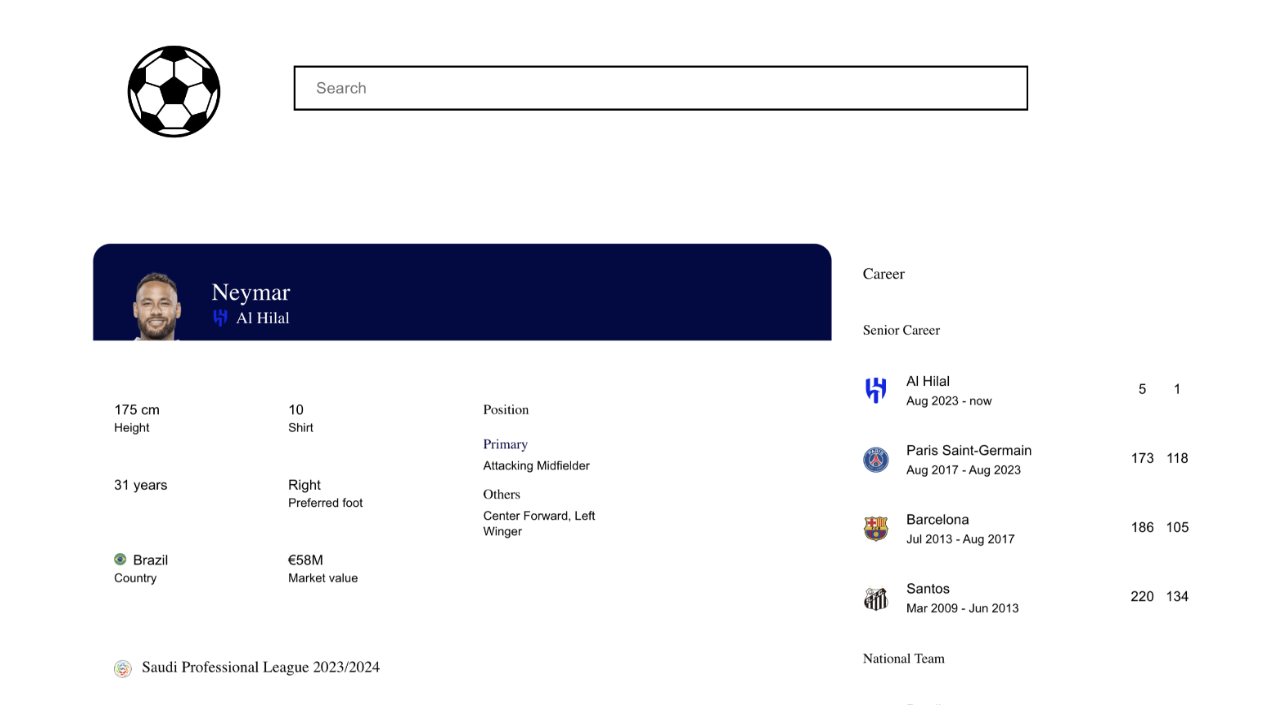Click the 31 years age value
This screenshot has height=724, width=1276.
coord(141,485)
